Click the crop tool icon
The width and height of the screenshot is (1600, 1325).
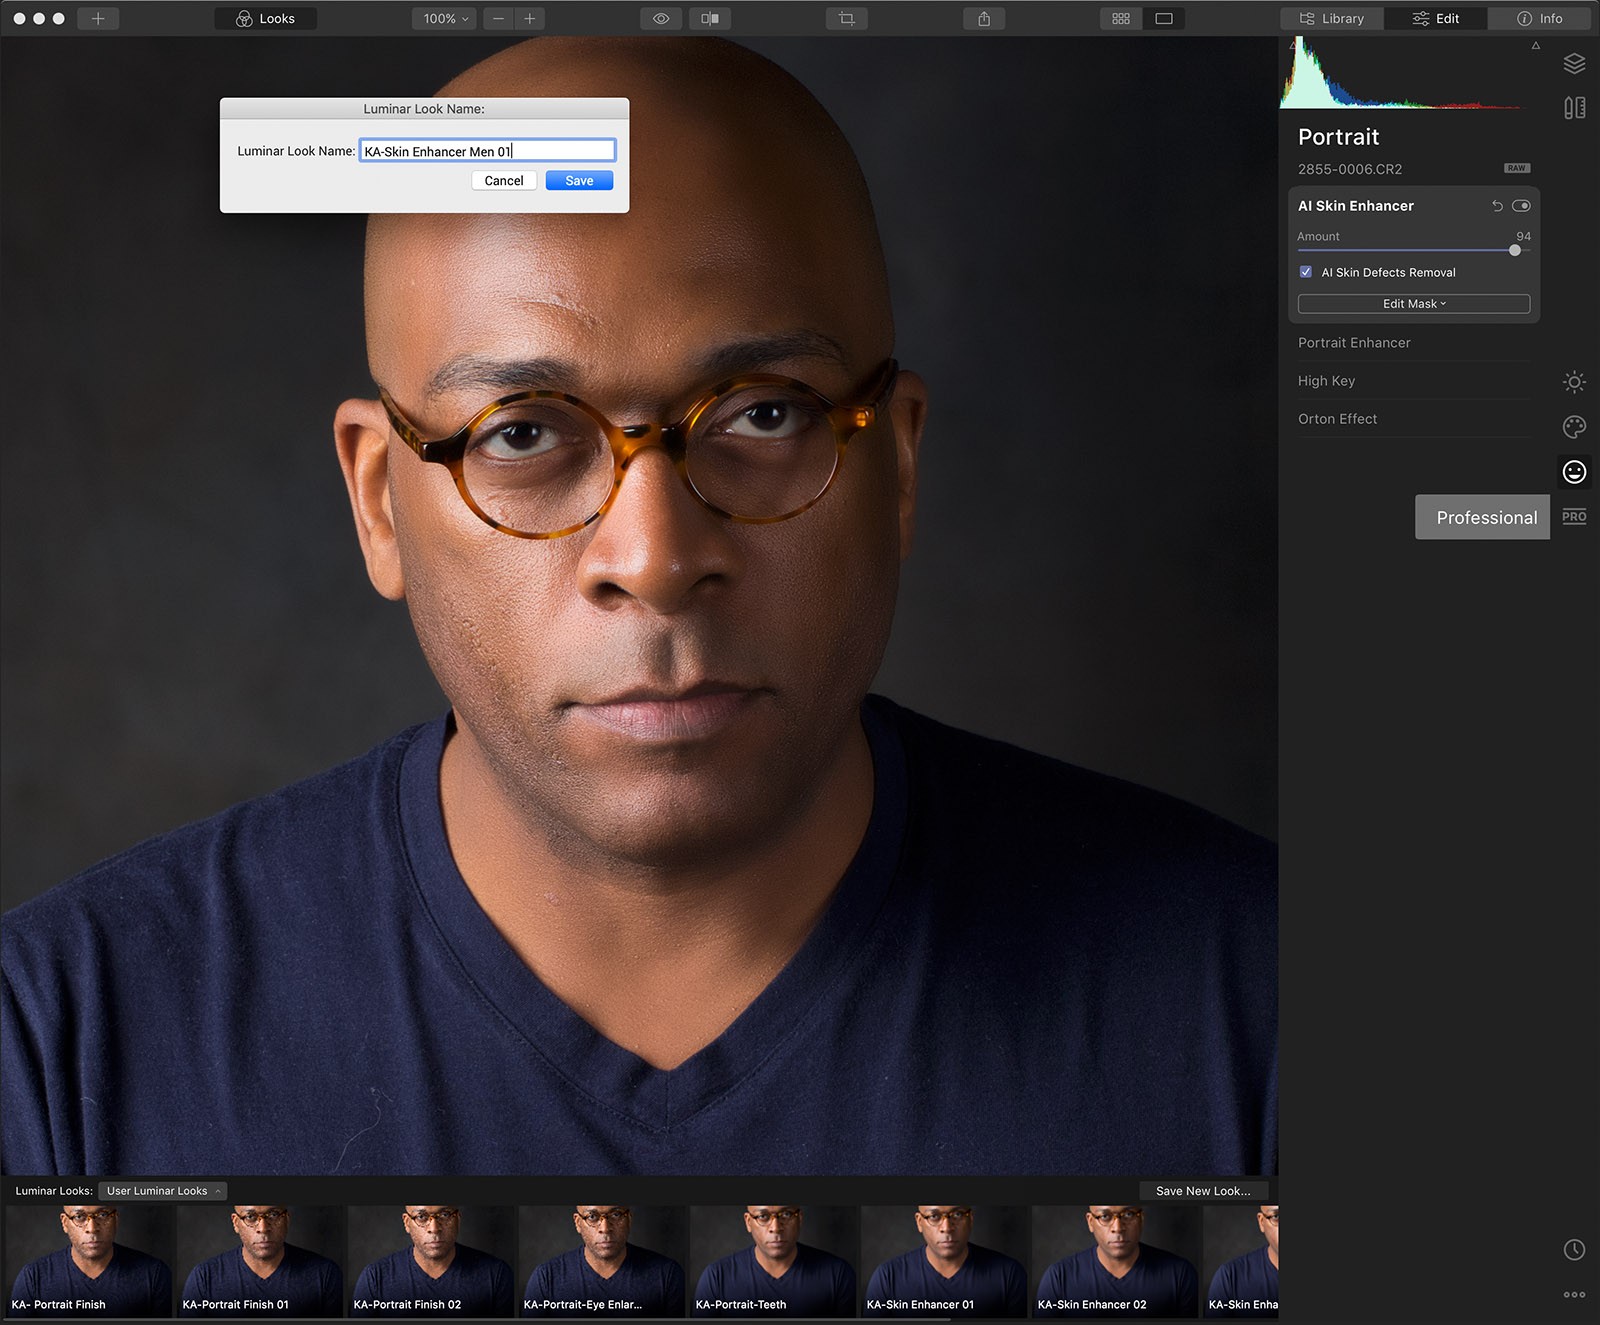[847, 19]
